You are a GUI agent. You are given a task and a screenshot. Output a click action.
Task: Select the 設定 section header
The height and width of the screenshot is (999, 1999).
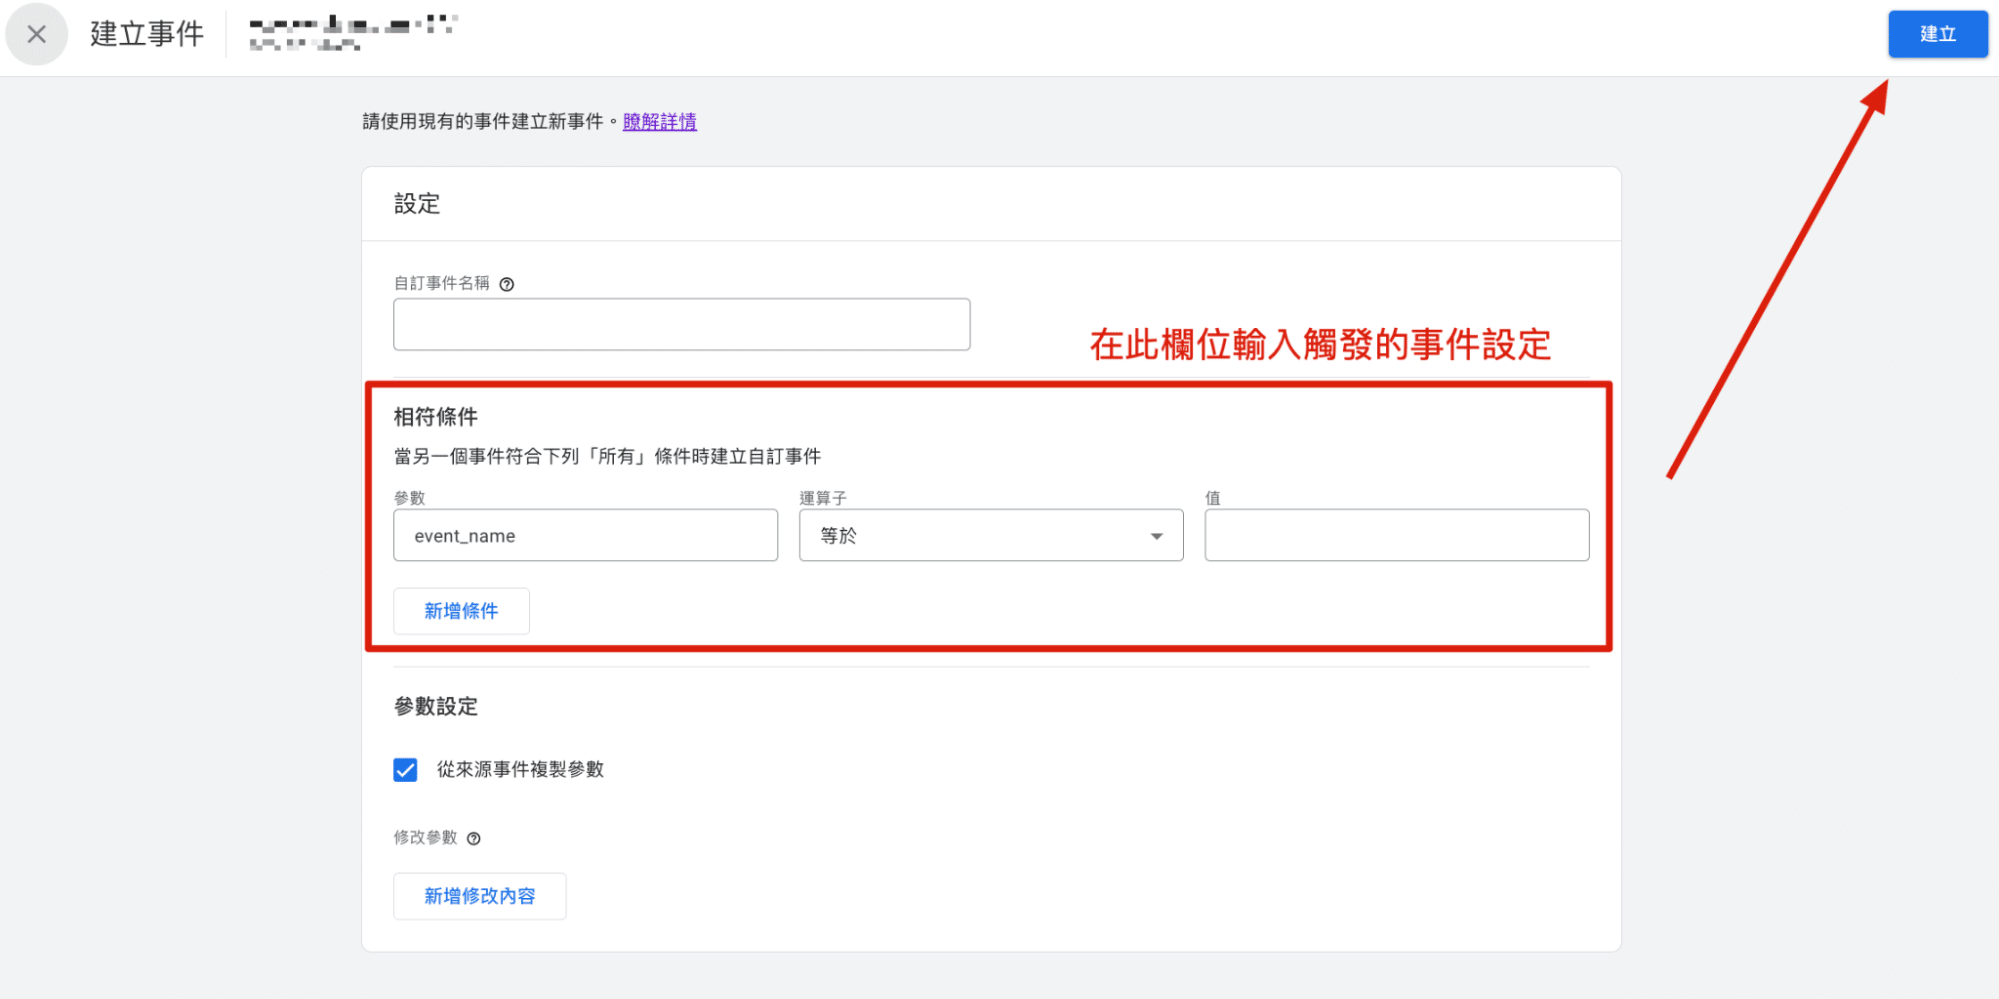click(417, 204)
